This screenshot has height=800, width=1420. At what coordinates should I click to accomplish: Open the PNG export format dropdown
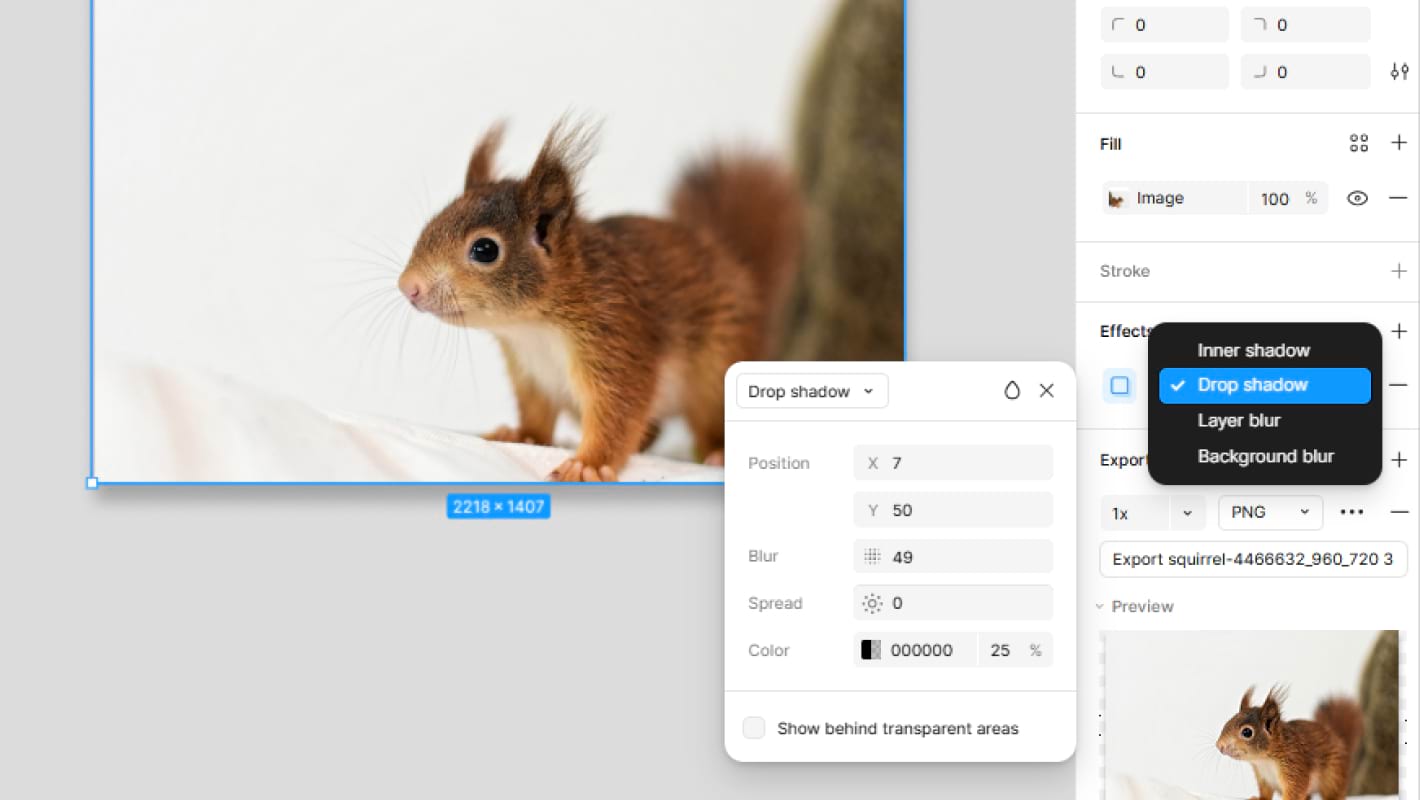pyautogui.click(x=1270, y=512)
